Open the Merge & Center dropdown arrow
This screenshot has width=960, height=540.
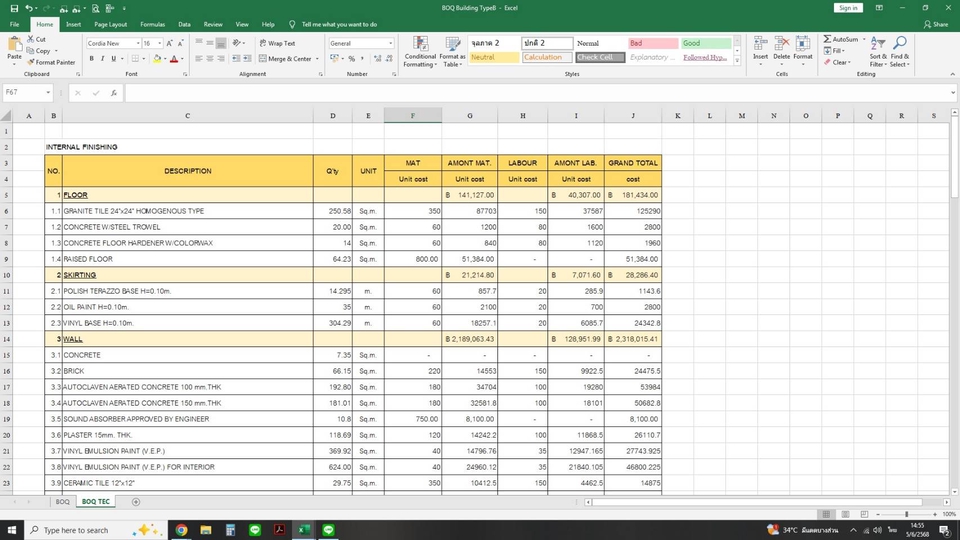[317, 59]
